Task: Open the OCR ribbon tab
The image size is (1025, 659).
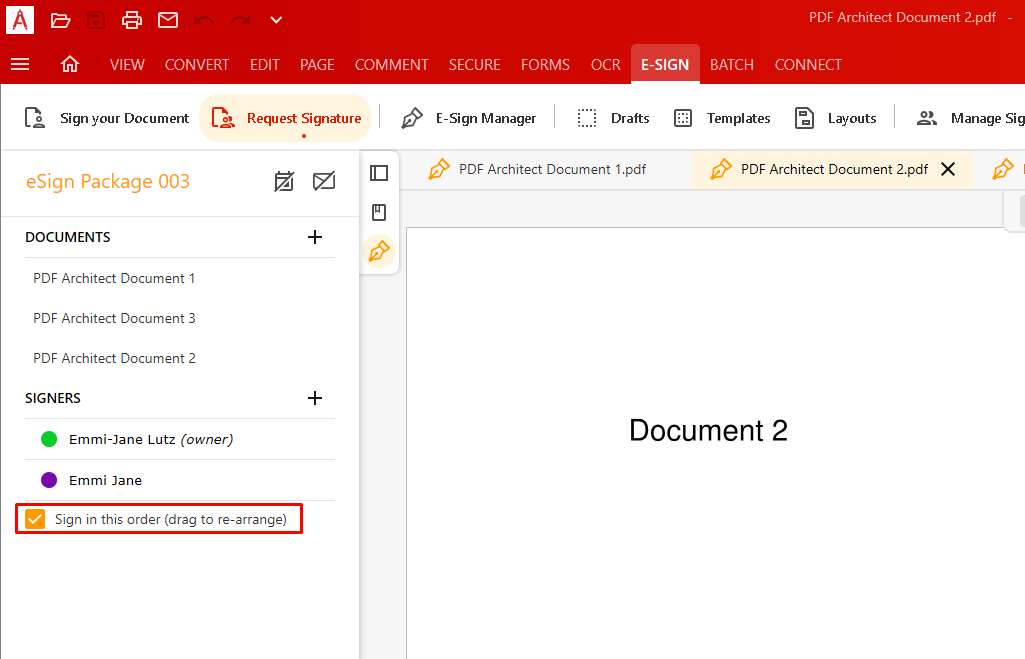Action: [x=606, y=65]
